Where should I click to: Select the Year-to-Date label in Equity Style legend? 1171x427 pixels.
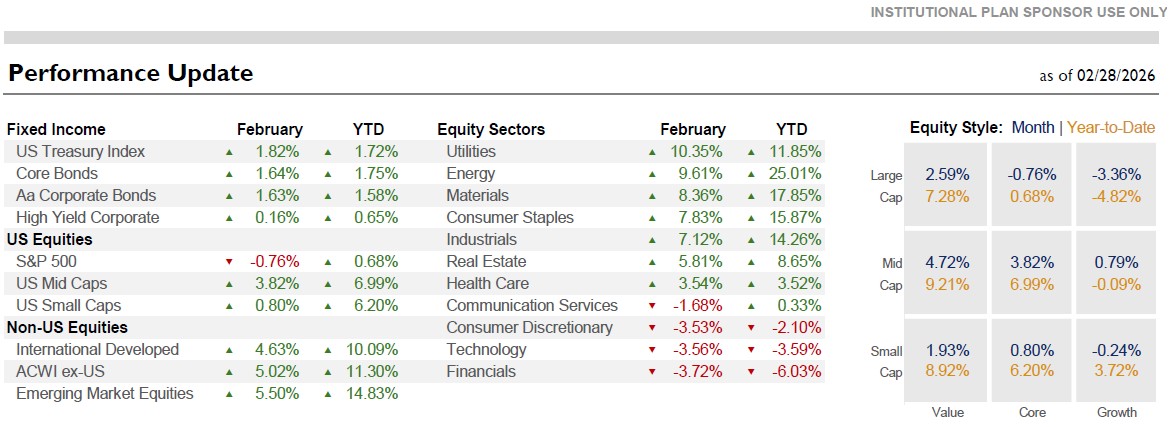1111,127
